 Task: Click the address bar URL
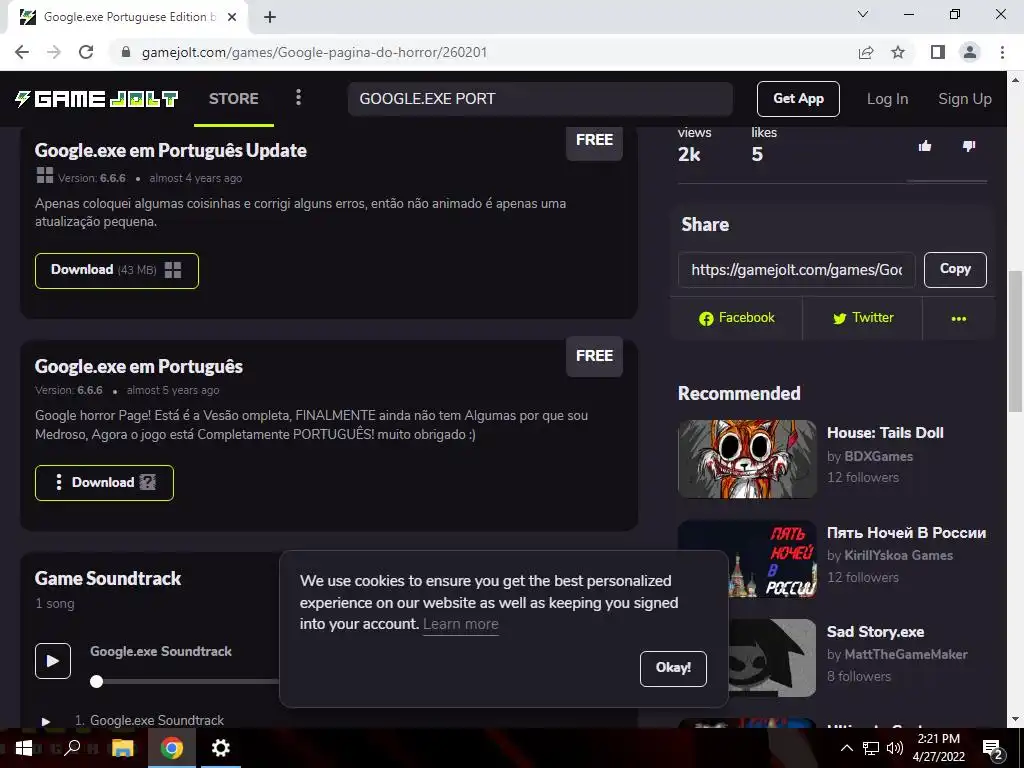click(x=314, y=52)
